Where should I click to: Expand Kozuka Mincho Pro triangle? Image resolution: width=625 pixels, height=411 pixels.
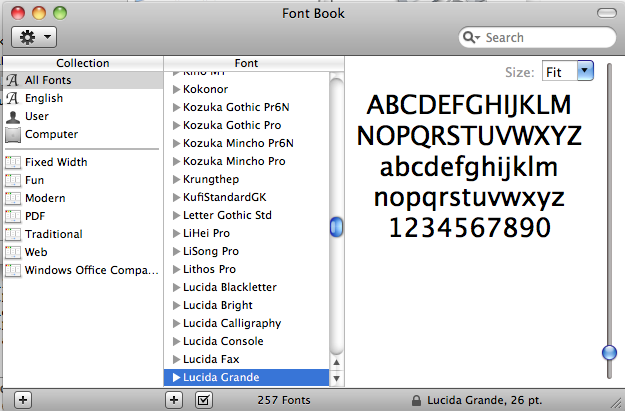[176, 161]
